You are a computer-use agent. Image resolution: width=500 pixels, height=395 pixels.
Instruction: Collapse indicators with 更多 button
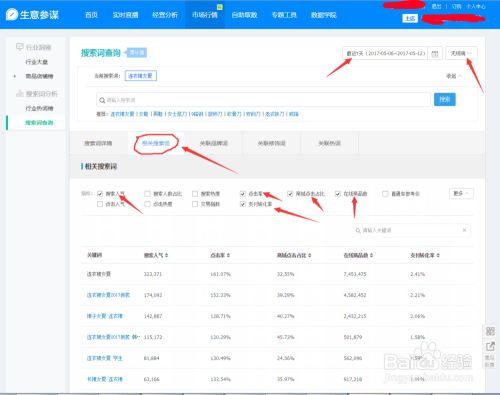click(461, 193)
